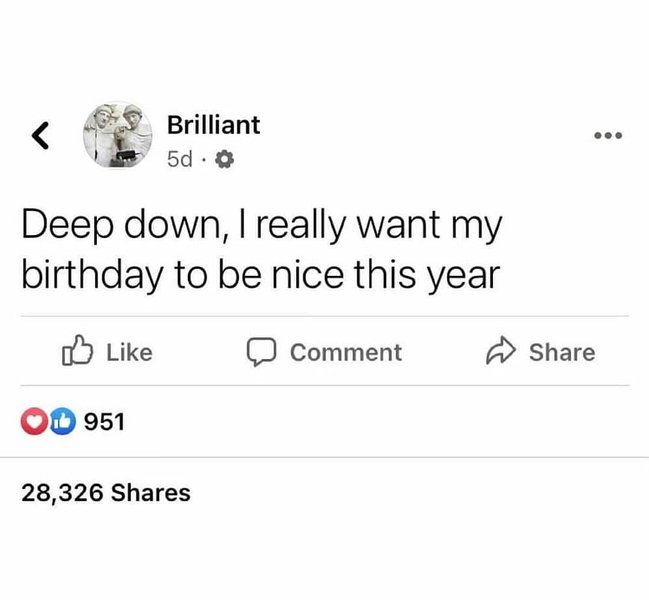Open the 28,326 Shares list
This screenshot has height=600, width=649.
point(106,493)
